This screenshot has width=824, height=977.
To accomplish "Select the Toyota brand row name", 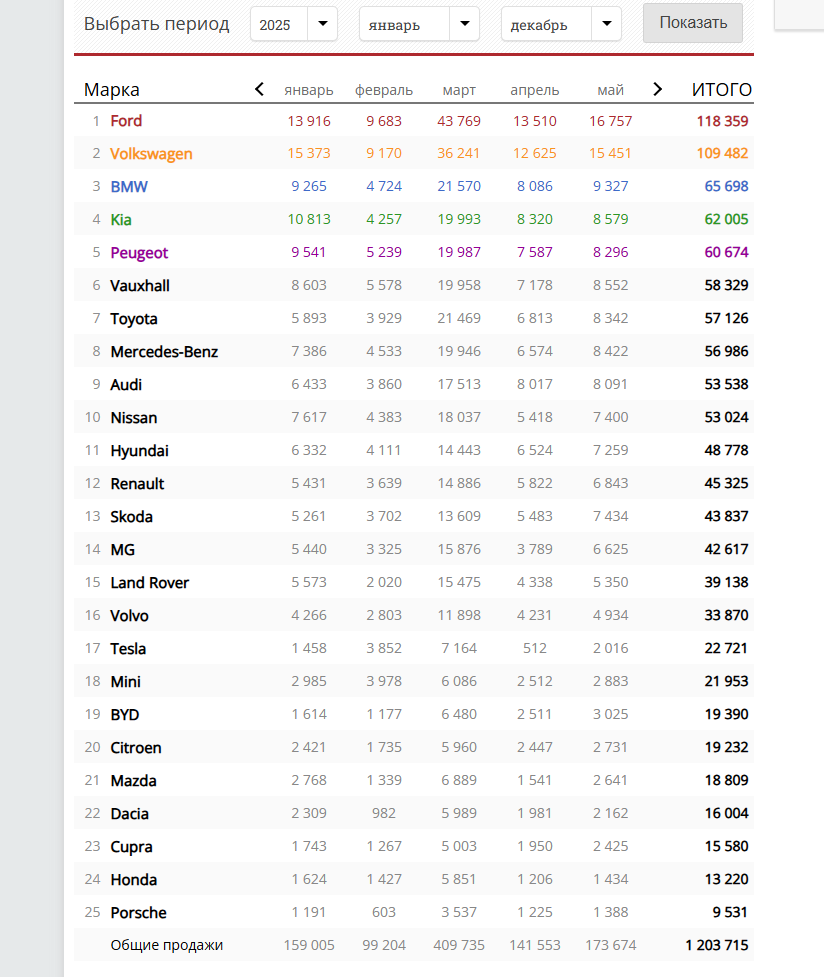I will pyautogui.click(x=133, y=319).
